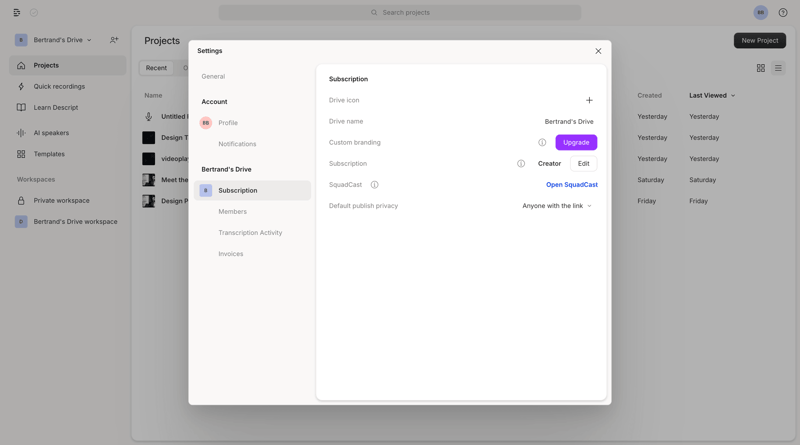
Task: Open Default publish privacy dropdown
Action: (557, 206)
